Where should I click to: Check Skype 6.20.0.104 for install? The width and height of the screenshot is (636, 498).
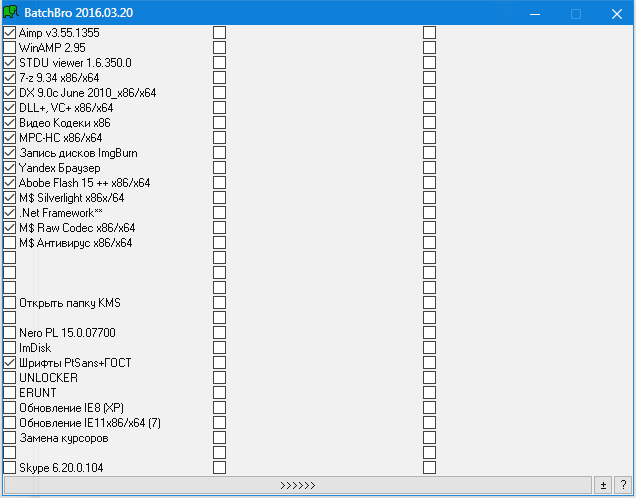10,468
